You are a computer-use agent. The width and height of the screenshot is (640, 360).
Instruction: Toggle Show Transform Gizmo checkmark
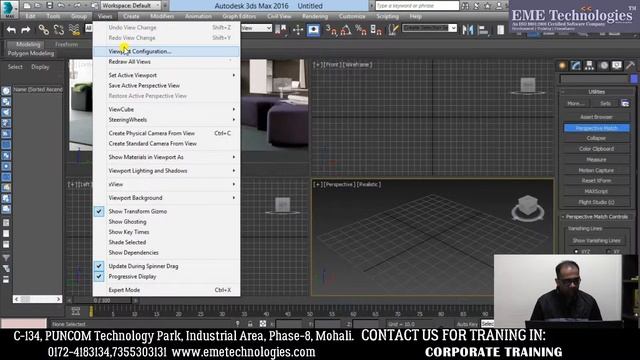(99, 211)
